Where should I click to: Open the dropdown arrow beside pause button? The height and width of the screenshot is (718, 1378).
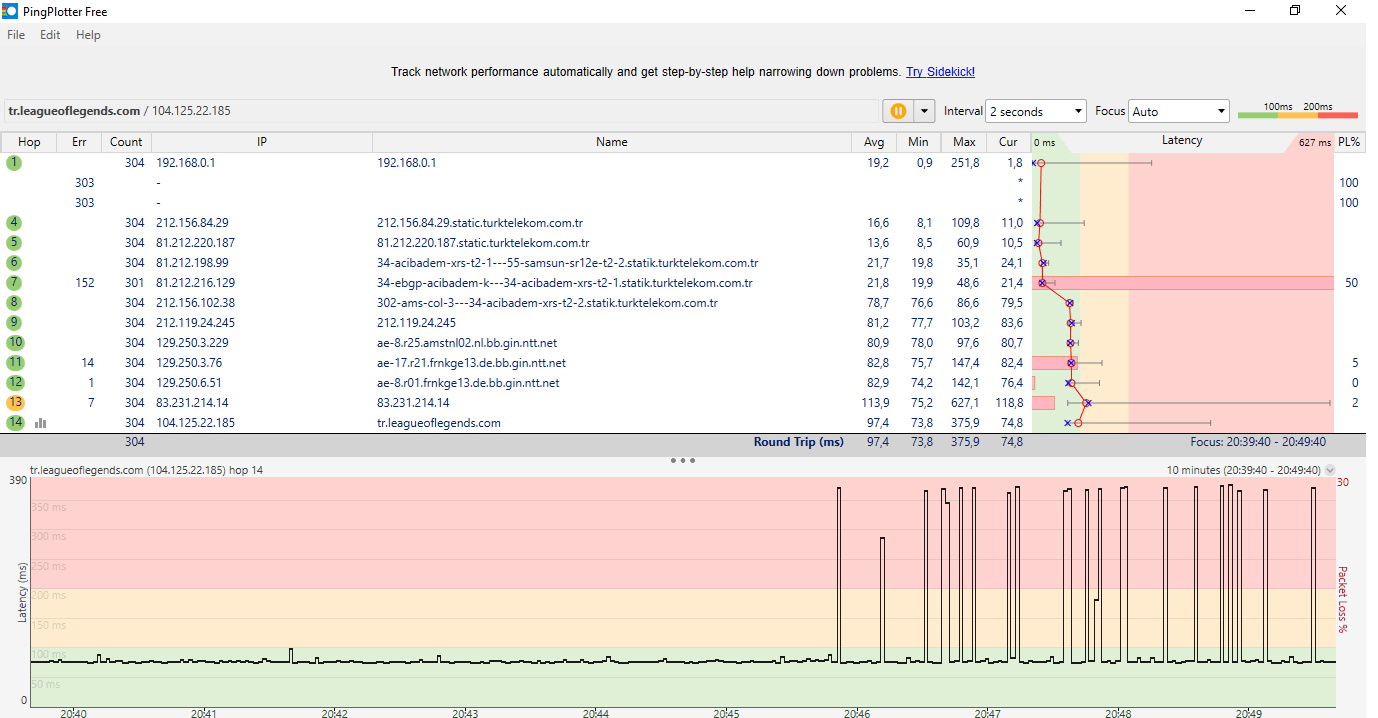pos(925,111)
